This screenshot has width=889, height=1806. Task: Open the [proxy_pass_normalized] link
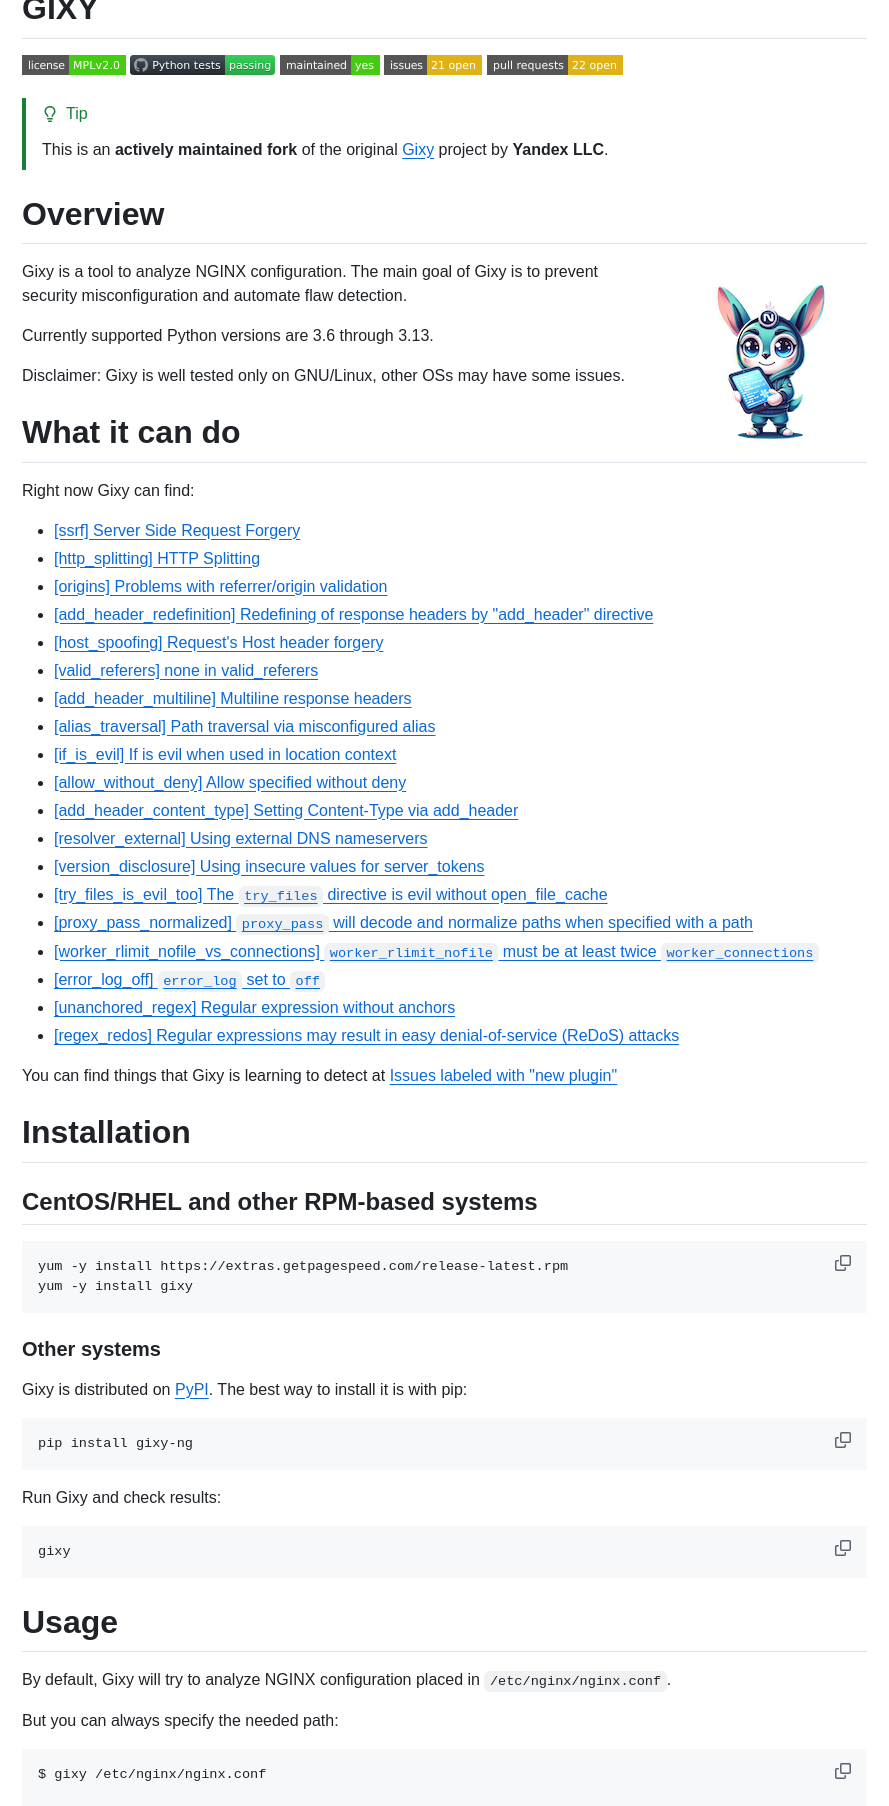click(403, 922)
